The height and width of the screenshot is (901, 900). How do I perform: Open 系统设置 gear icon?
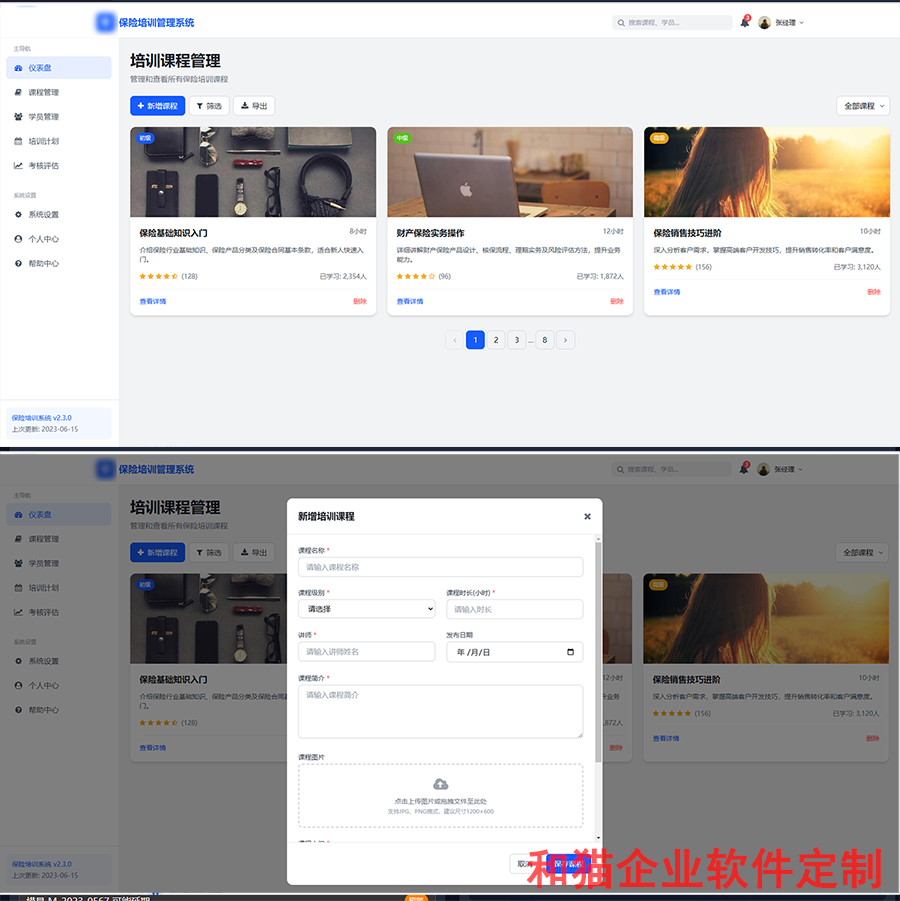click(x=18, y=215)
